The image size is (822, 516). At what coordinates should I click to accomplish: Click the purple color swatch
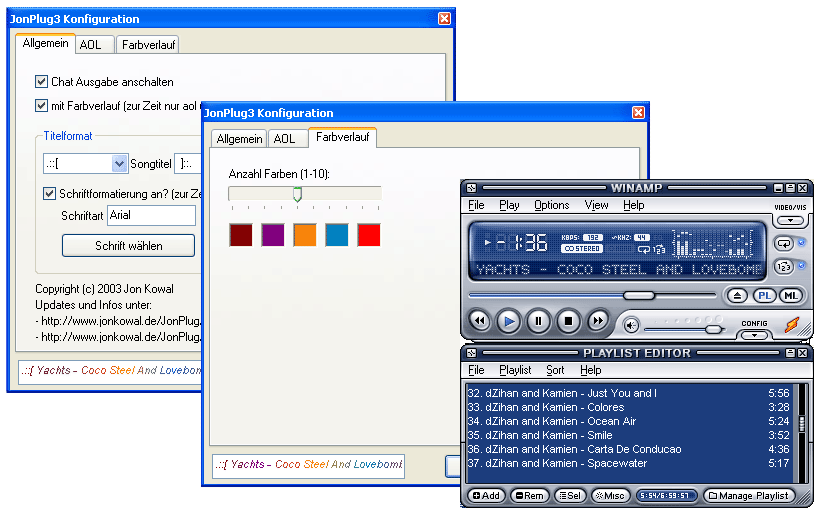point(273,235)
